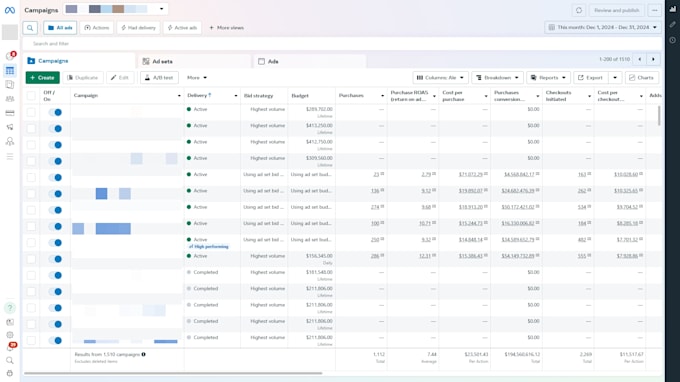Click the horizontal scrollbar under the table

click(173, 373)
